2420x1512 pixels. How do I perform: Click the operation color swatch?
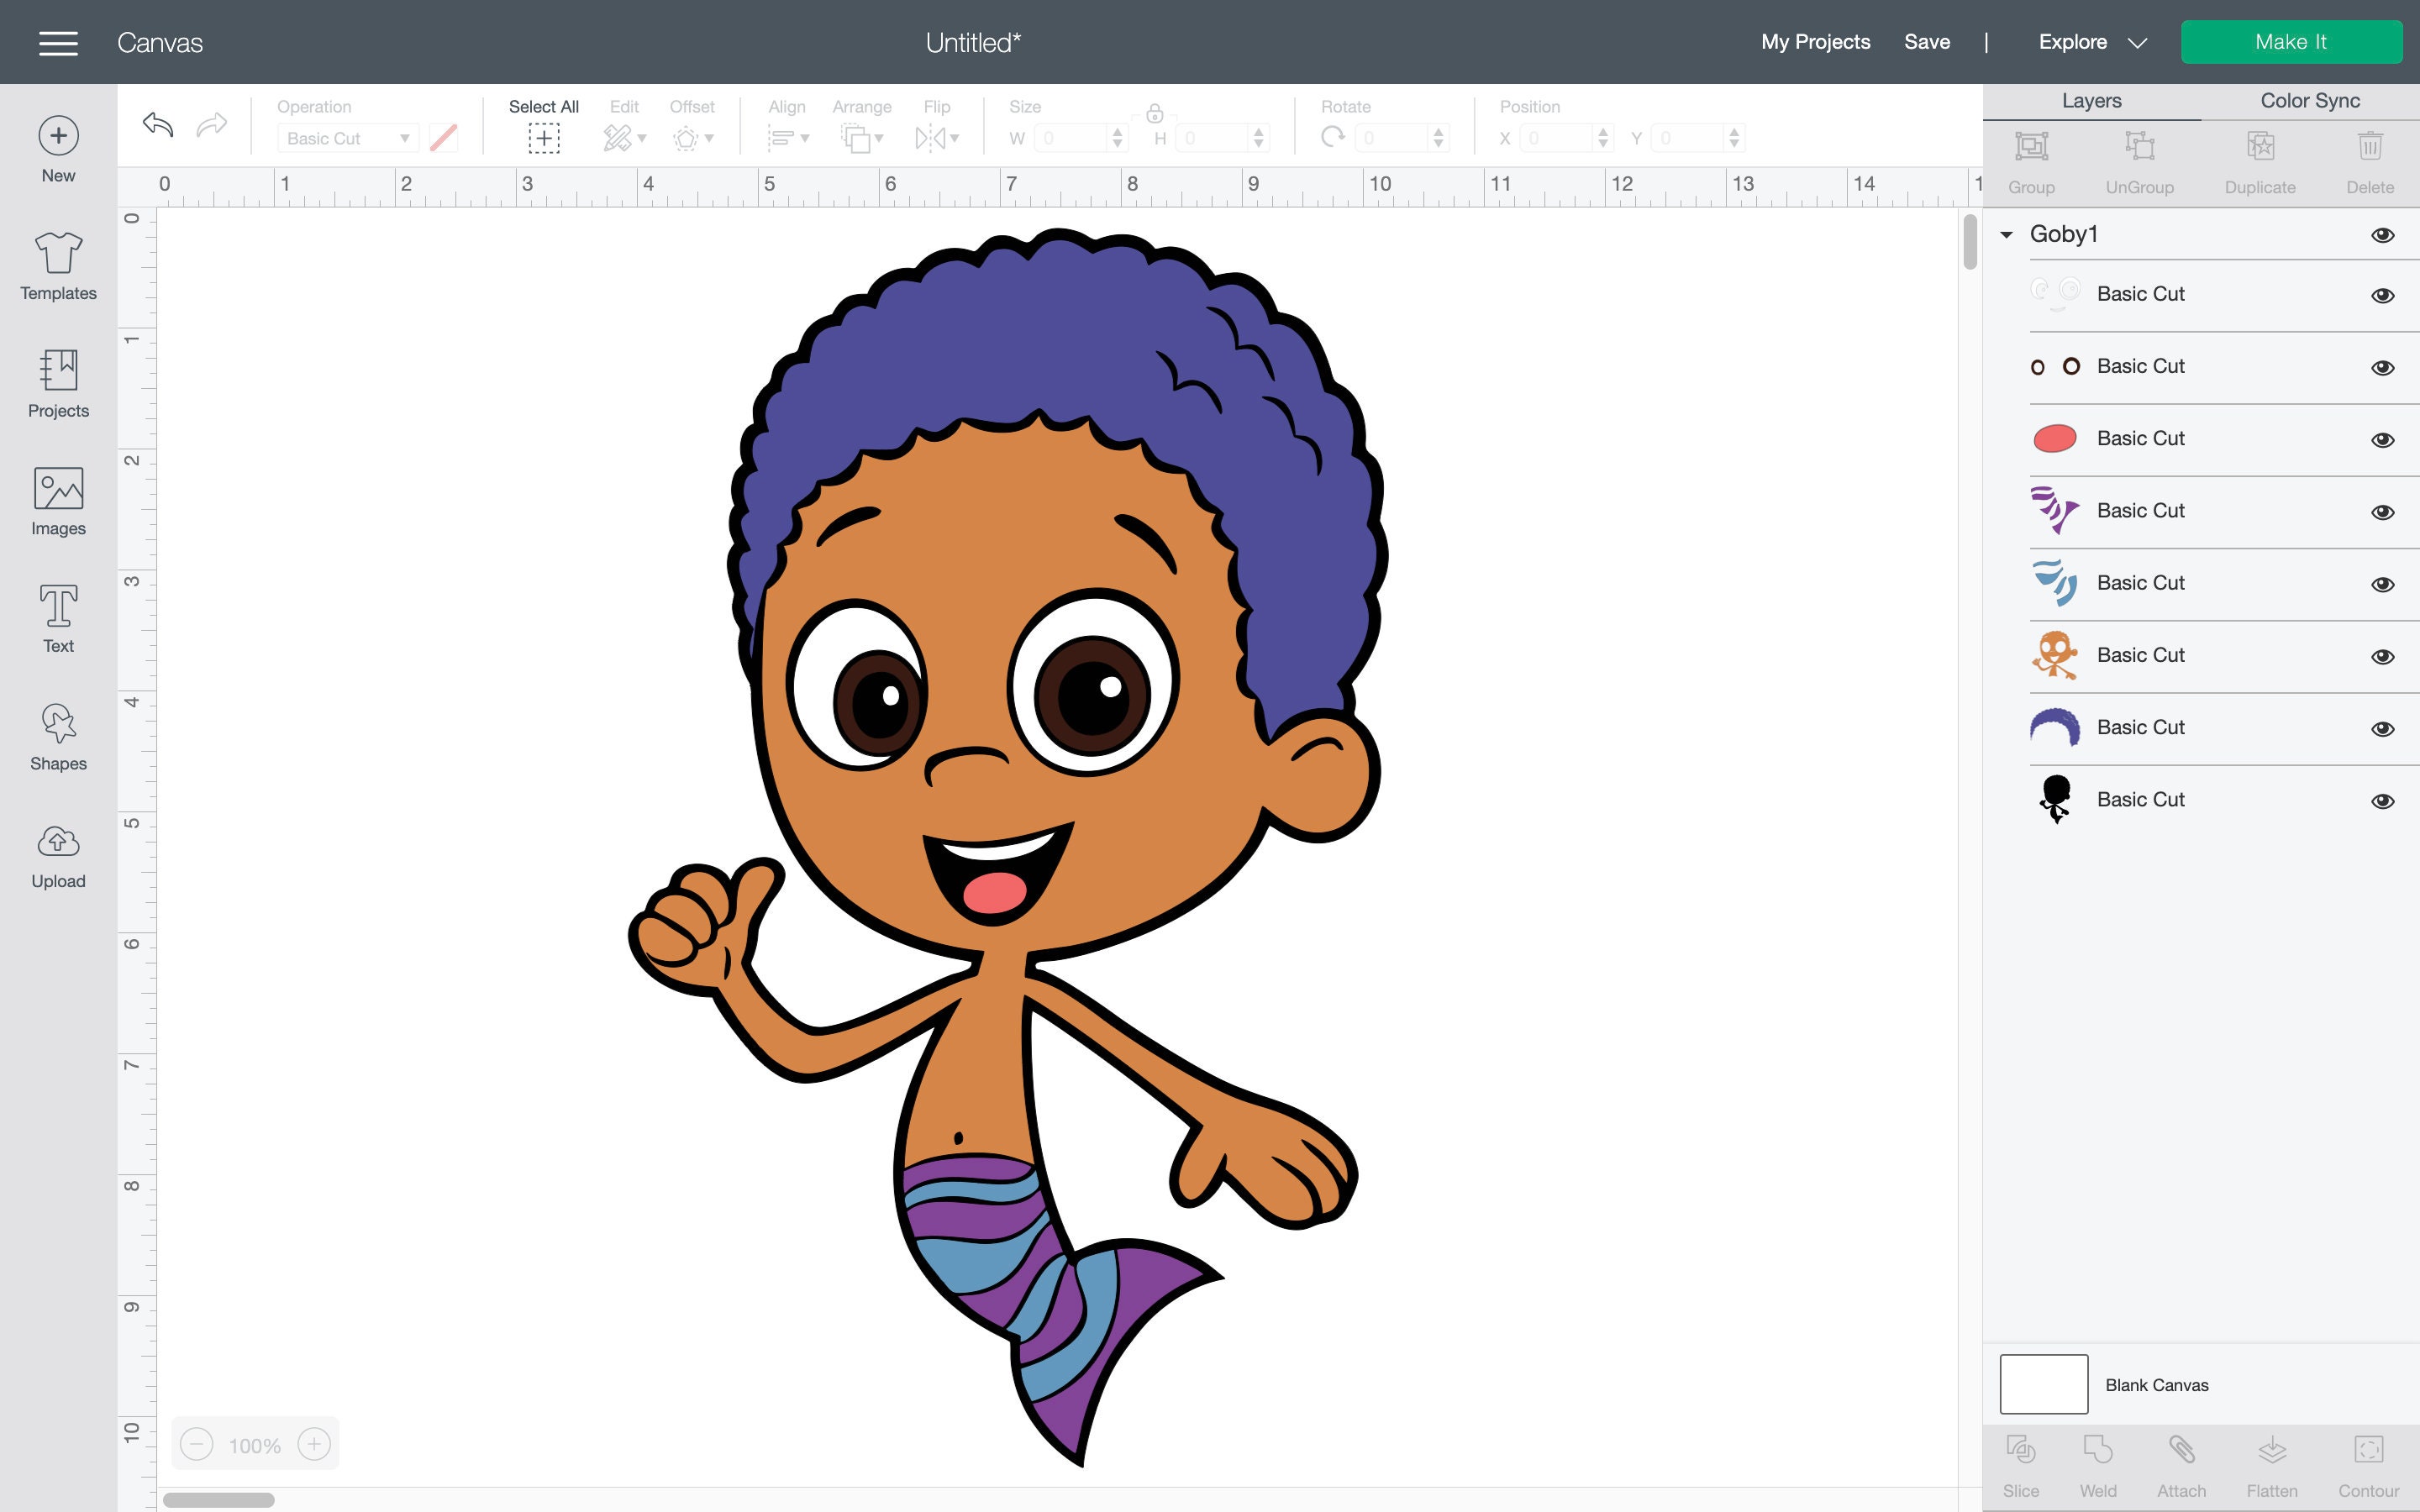coord(443,138)
